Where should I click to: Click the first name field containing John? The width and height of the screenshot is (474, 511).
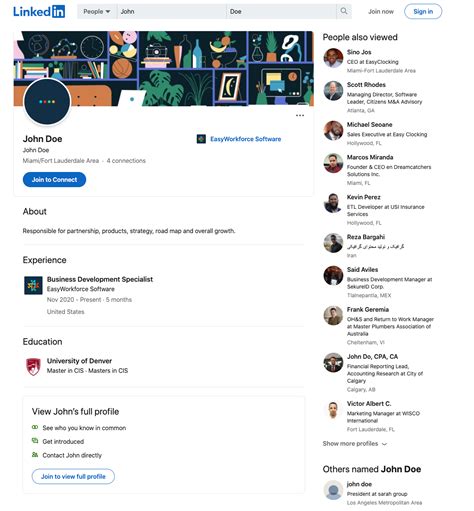pyautogui.click(x=171, y=12)
